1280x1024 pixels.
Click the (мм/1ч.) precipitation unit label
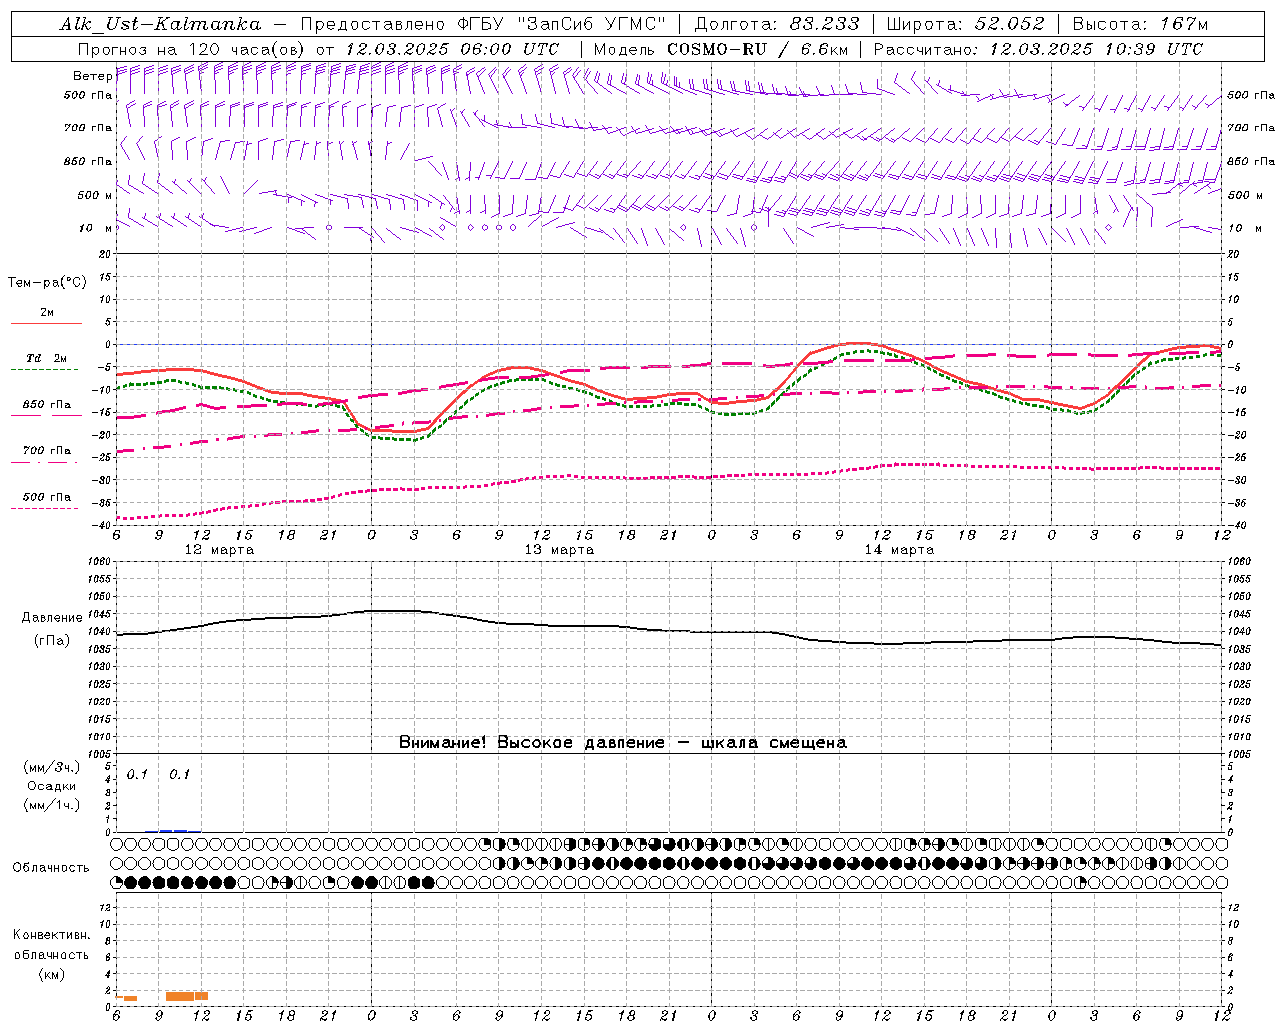(x=52, y=805)
